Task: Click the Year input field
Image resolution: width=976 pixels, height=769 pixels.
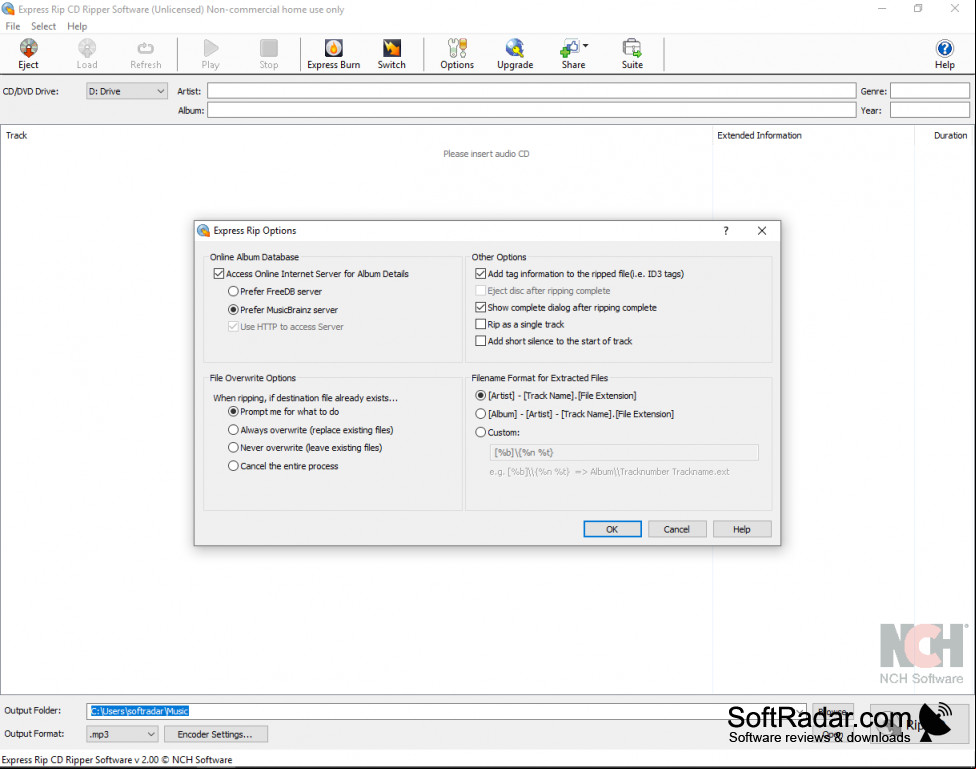Action: 930,110
